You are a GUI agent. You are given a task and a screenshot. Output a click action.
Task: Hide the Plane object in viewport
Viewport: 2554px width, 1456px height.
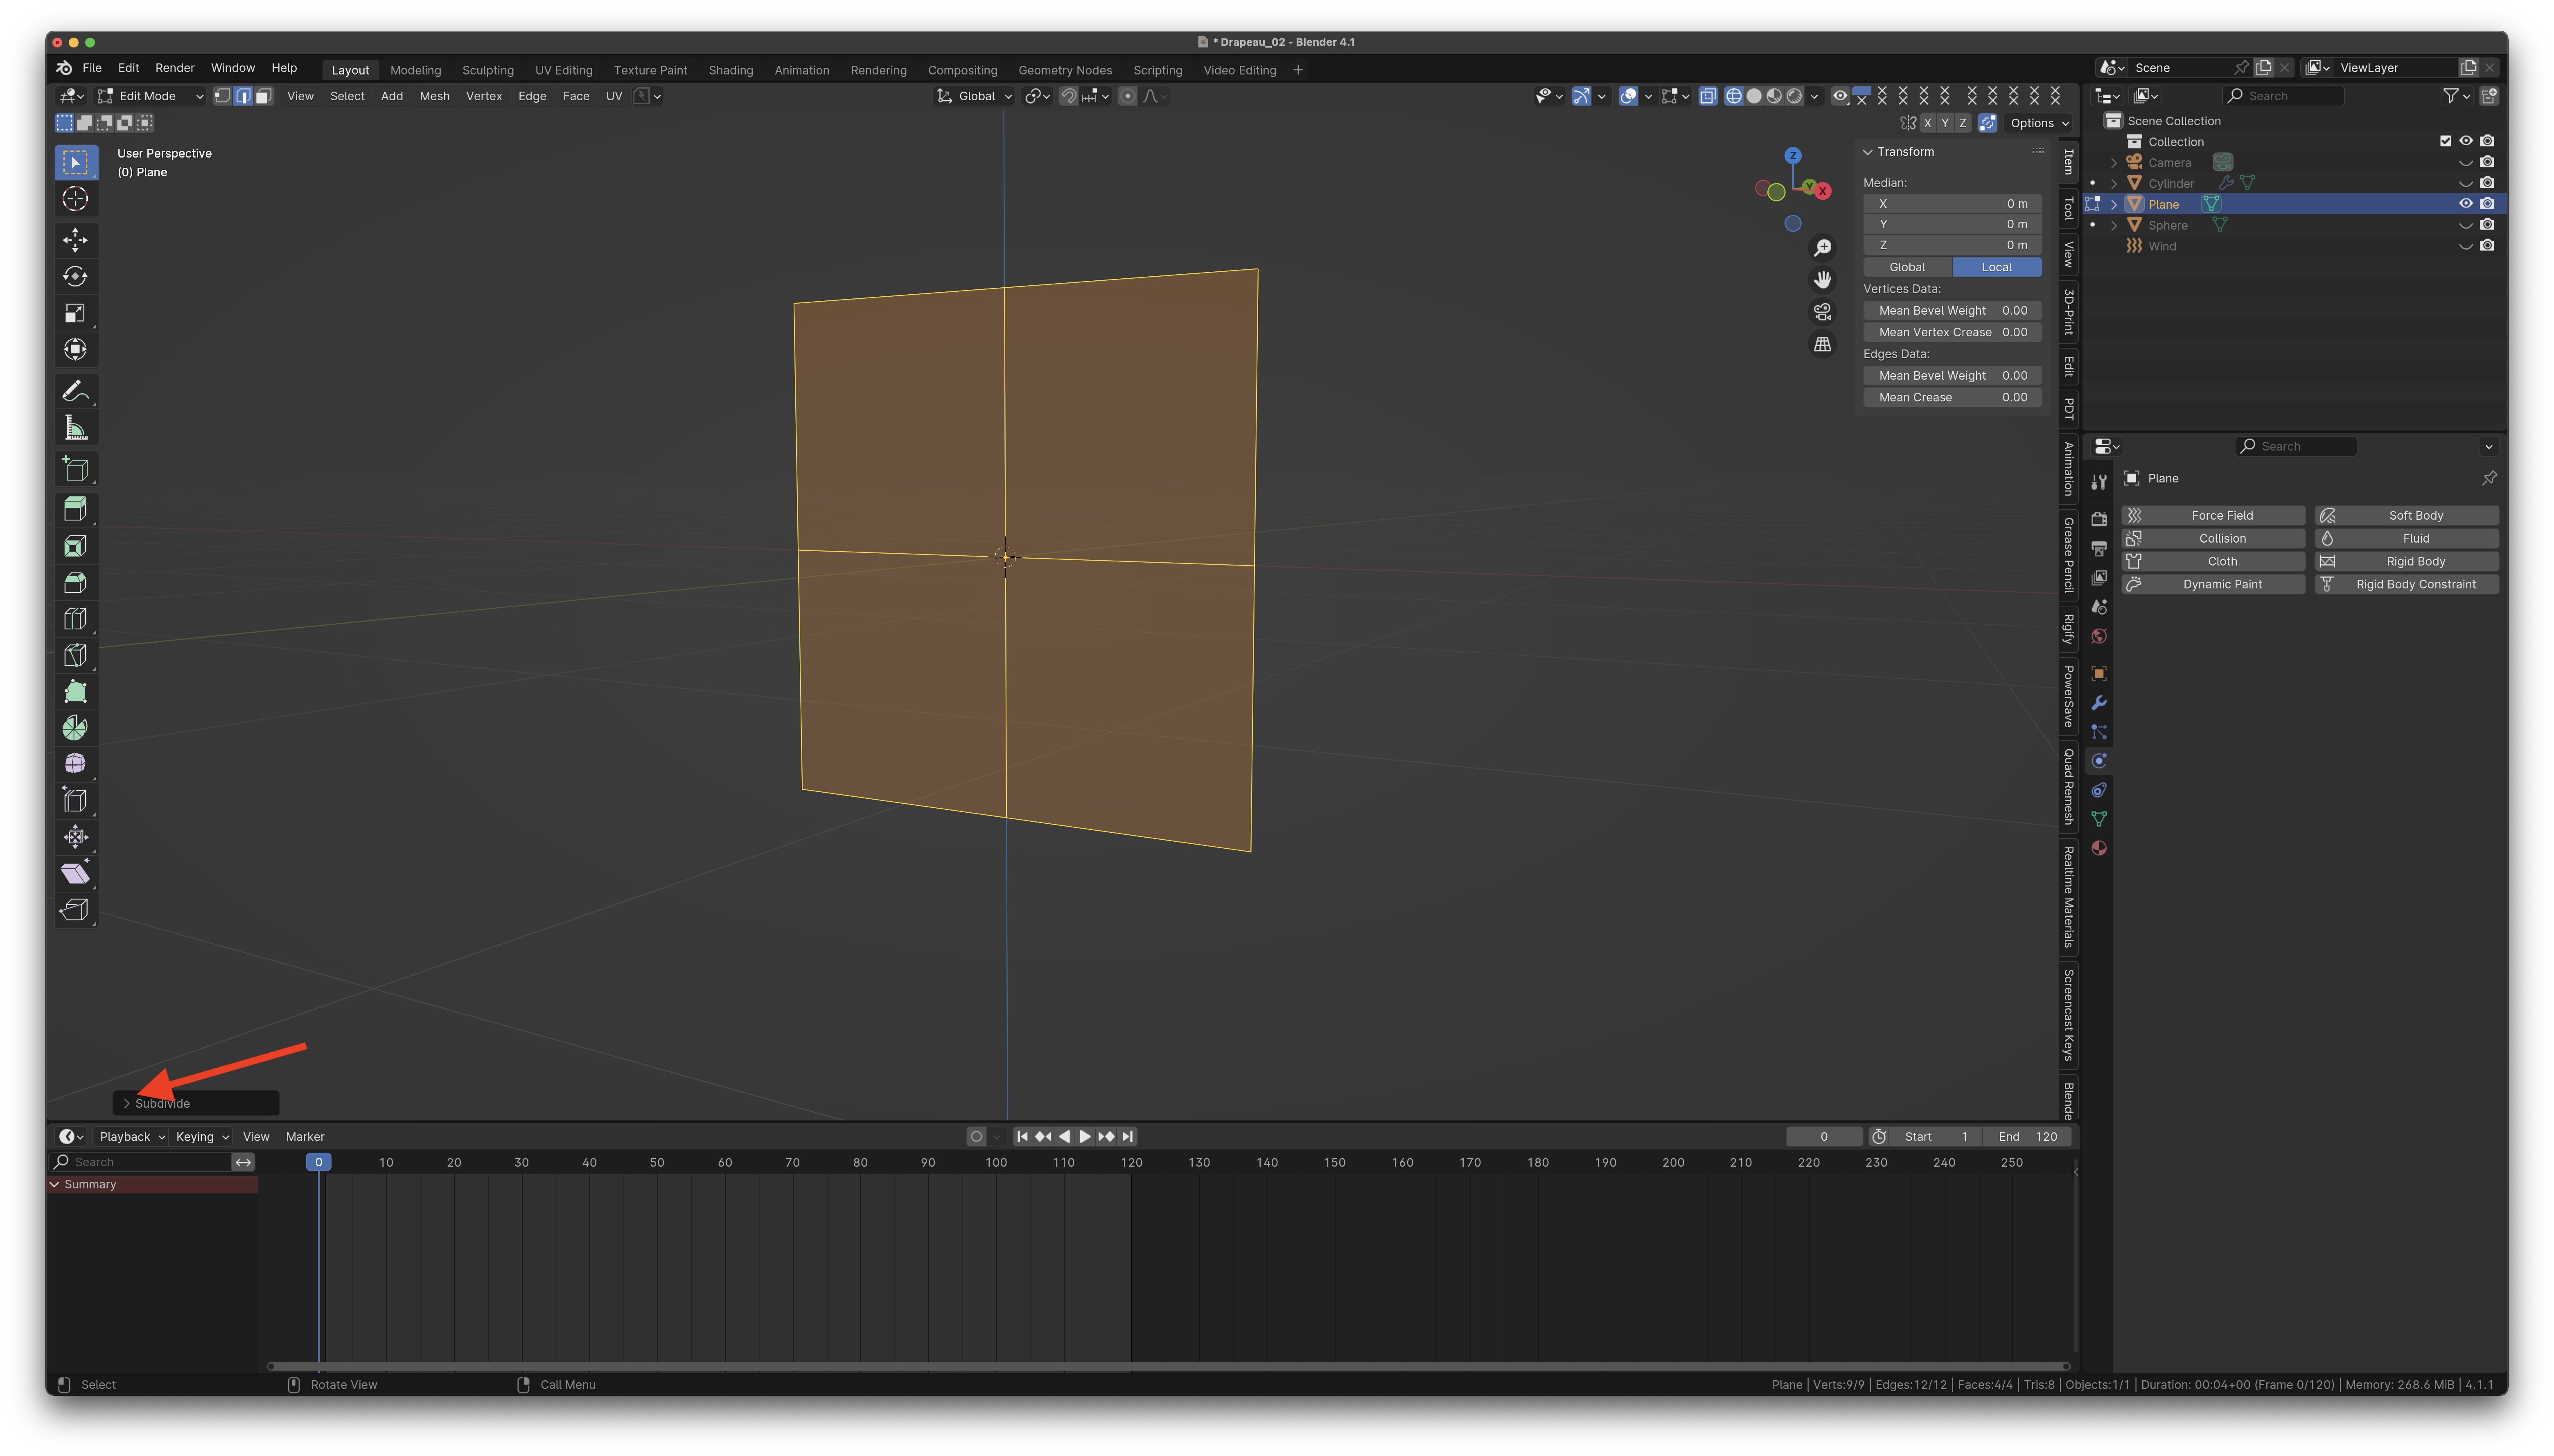point(2466,204)
